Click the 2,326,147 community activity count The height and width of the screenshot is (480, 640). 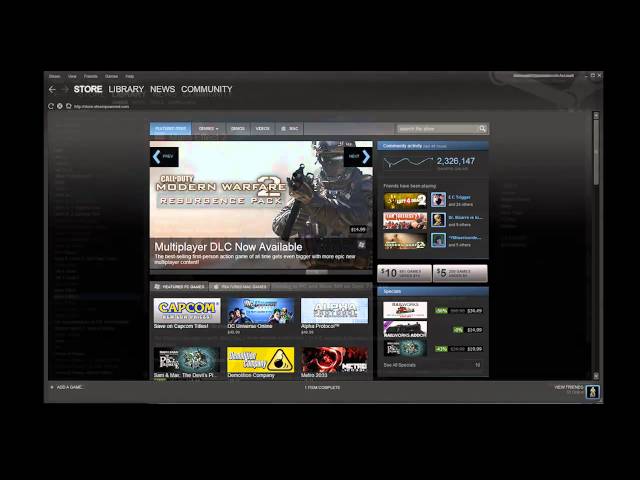click(x=456, y=161)
